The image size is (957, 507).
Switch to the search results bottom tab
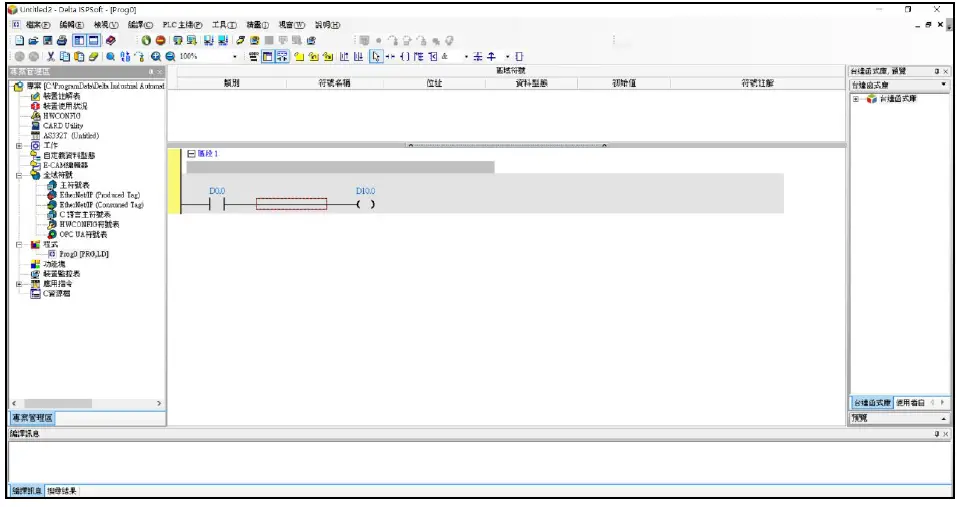(x=62, y=491)
